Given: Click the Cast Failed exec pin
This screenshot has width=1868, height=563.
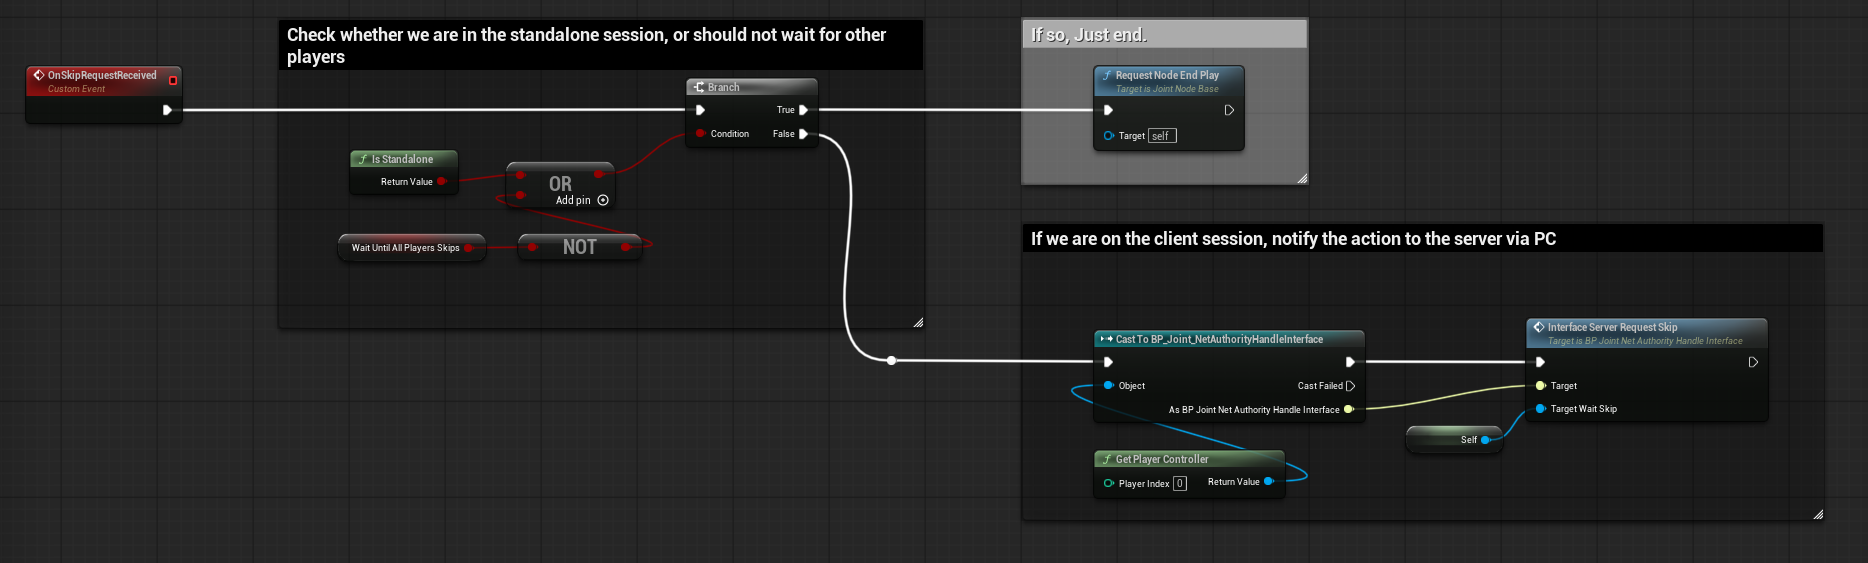Looking at the screenshot, I should 1350,386.
